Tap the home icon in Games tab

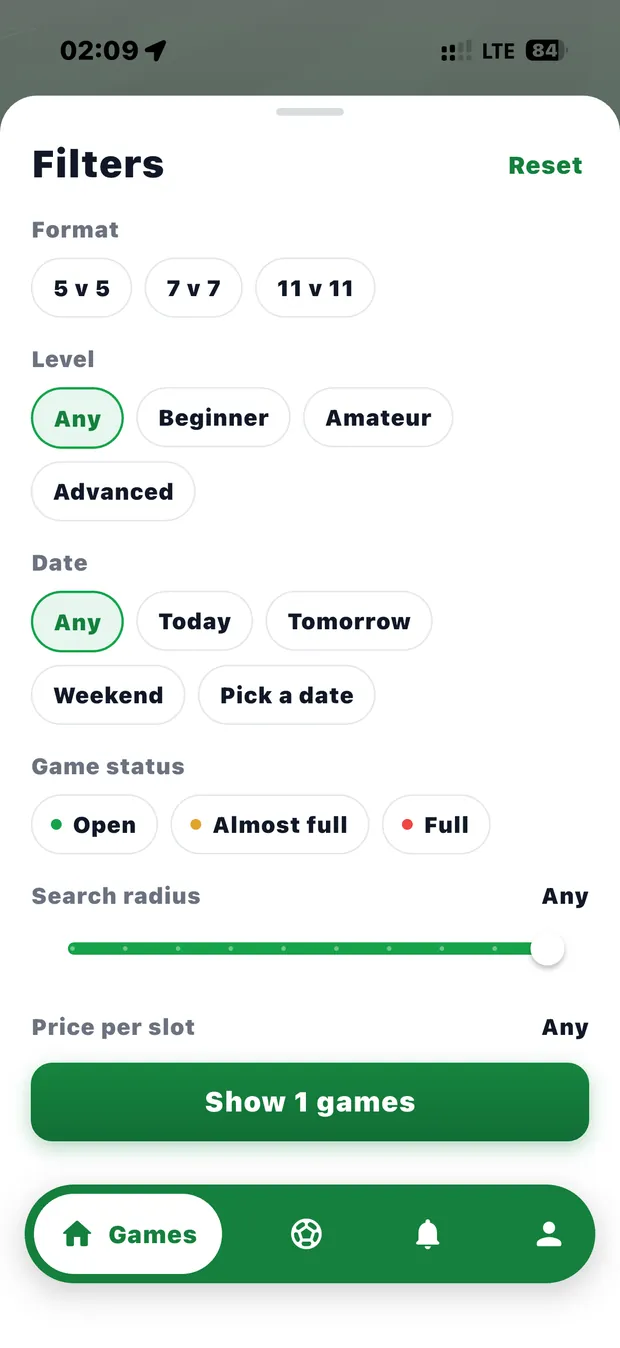click(x=77, y=1235)
